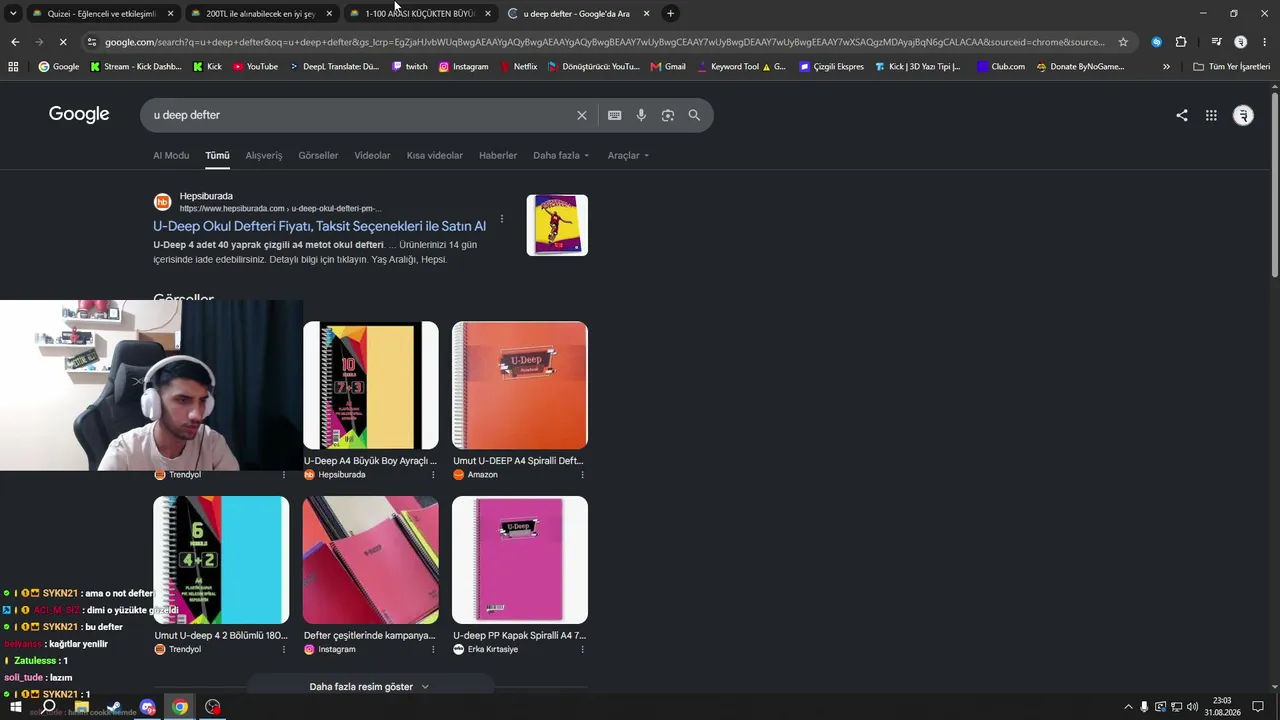Expand 'Daha fazla resim göster'
This screenshot has width=1280, height=720.
click(x=369, y=687)
